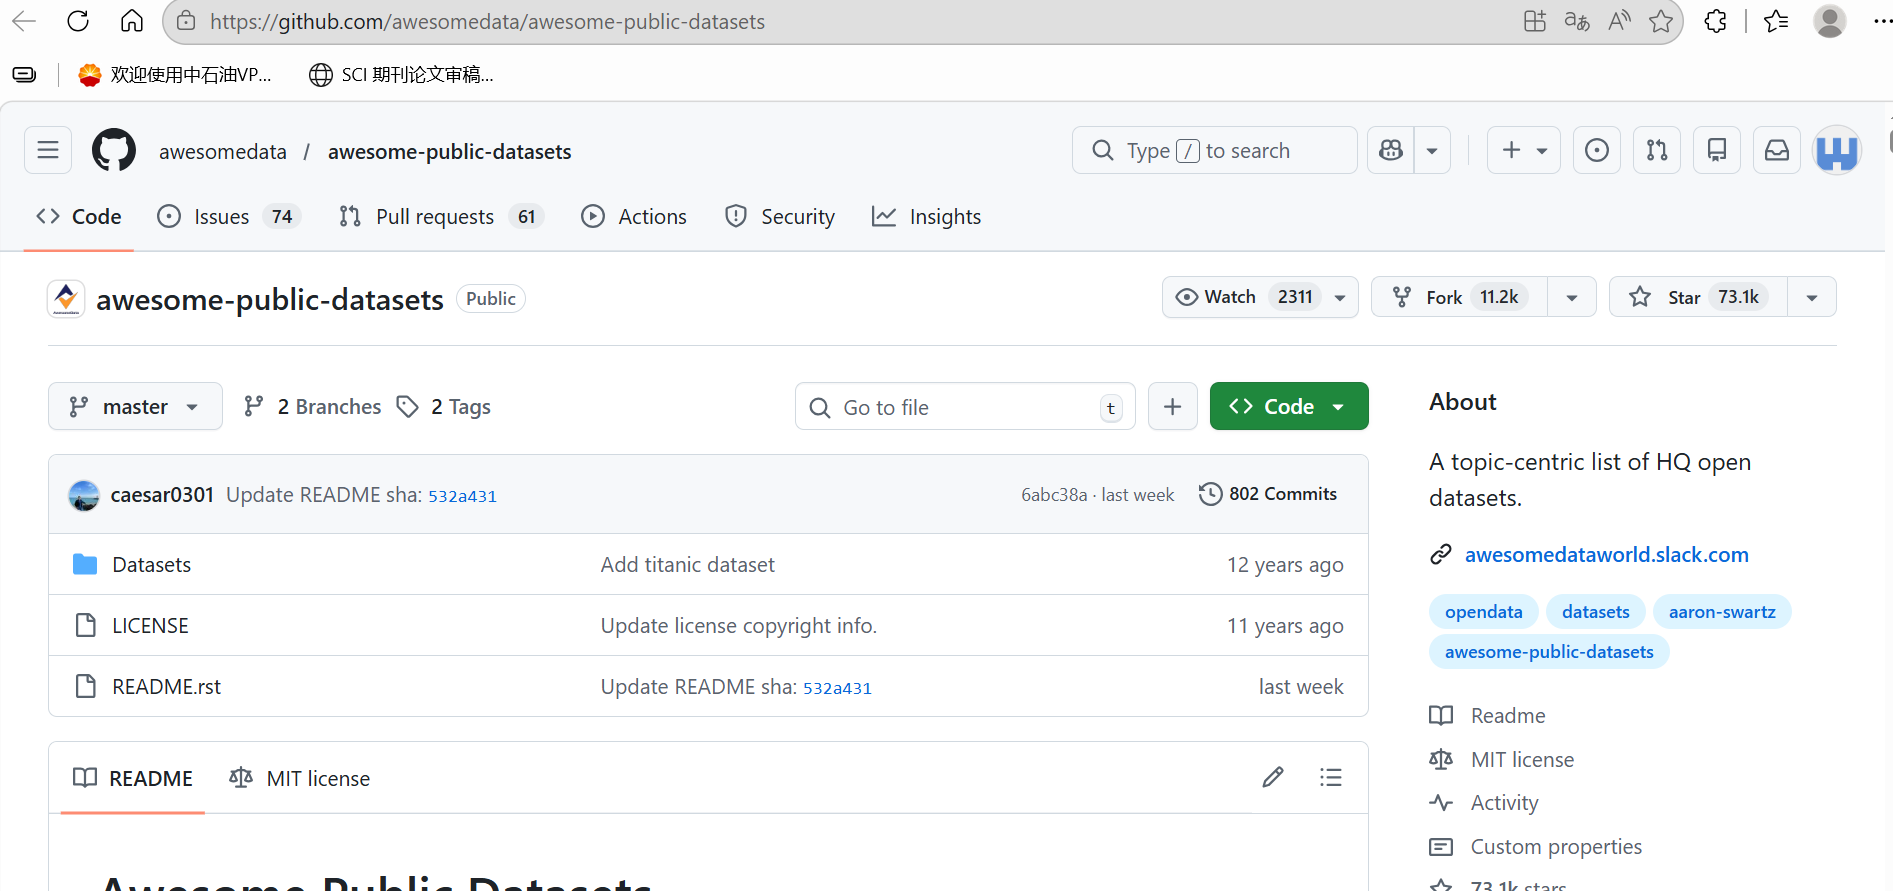Viewport: 1893px width, 891px height.
Task: Focus the Go to file search field
Action: (965, 407)
